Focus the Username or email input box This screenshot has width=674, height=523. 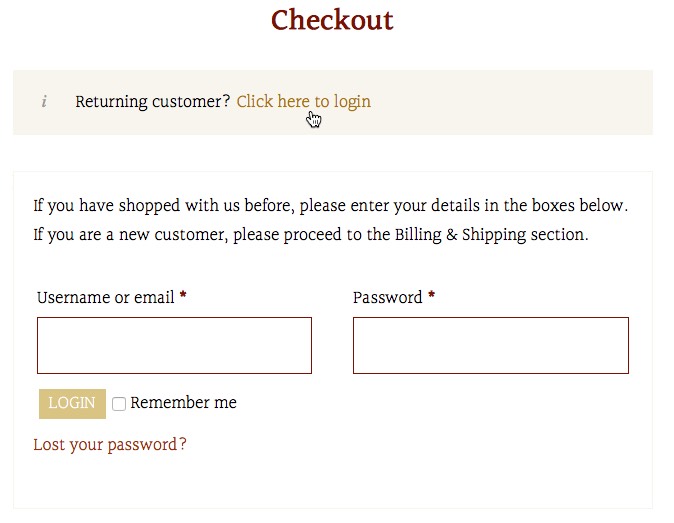(175, 346)
